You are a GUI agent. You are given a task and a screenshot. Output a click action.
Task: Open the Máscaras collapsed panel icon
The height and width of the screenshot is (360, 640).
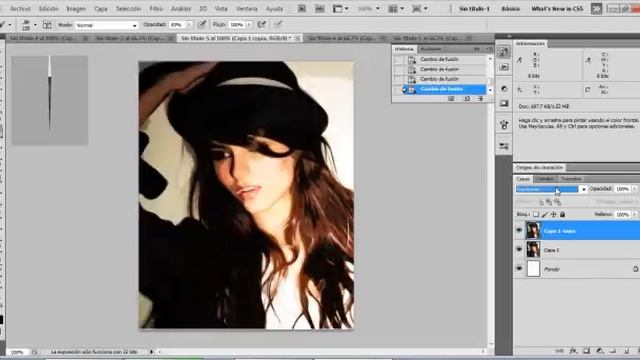point(504,104)
